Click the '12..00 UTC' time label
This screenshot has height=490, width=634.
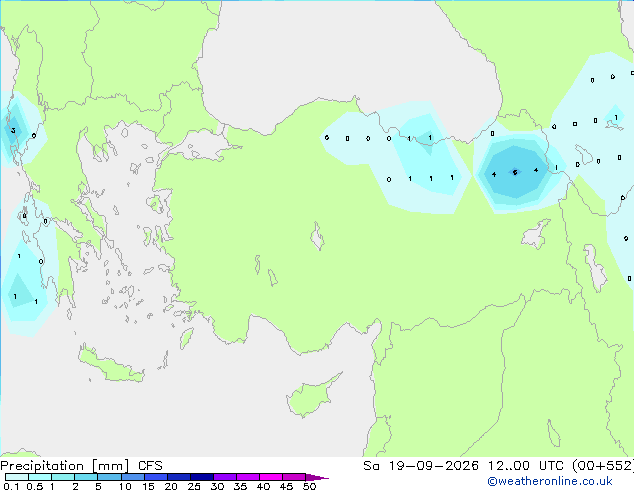click(x=526, y=466)
